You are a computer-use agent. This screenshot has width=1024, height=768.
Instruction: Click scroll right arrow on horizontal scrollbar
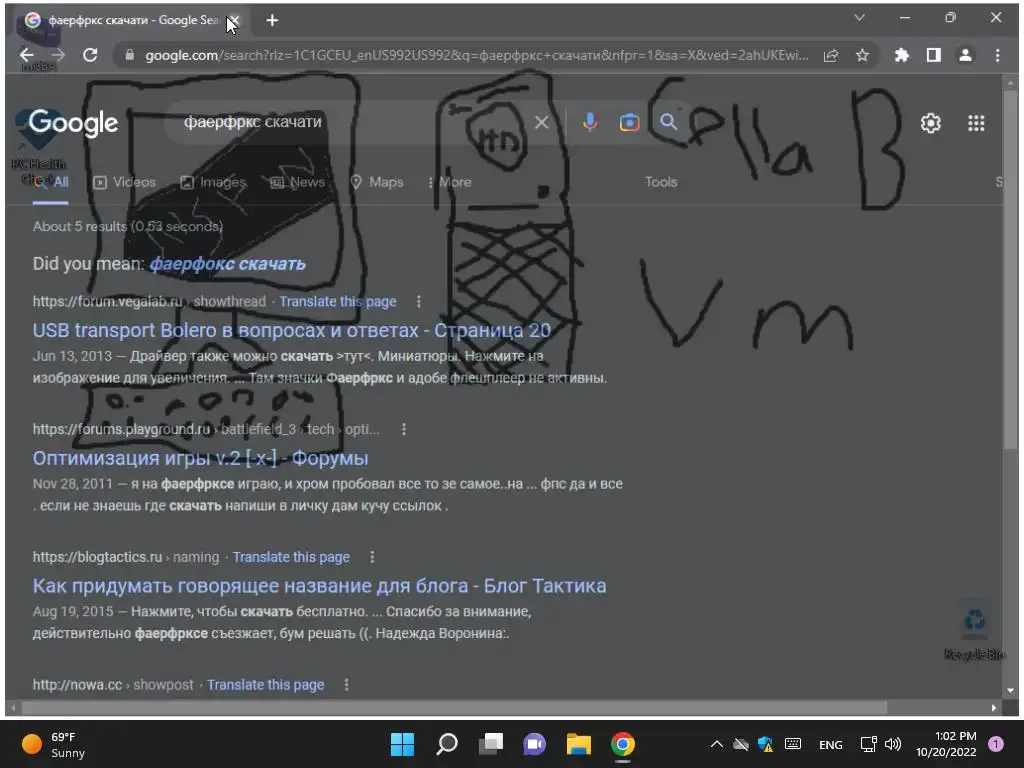[x=994, y=707]
